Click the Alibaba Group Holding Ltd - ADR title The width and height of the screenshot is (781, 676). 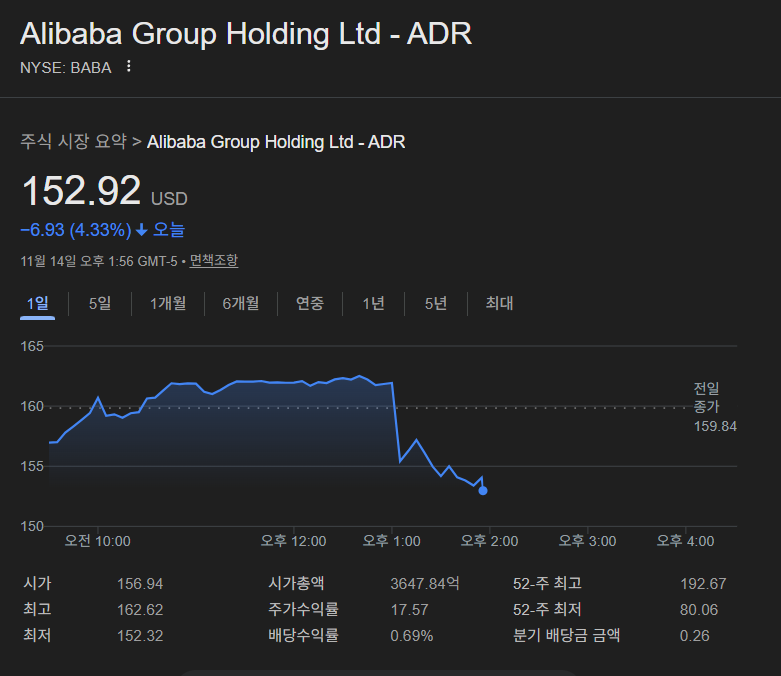(246, 34)
